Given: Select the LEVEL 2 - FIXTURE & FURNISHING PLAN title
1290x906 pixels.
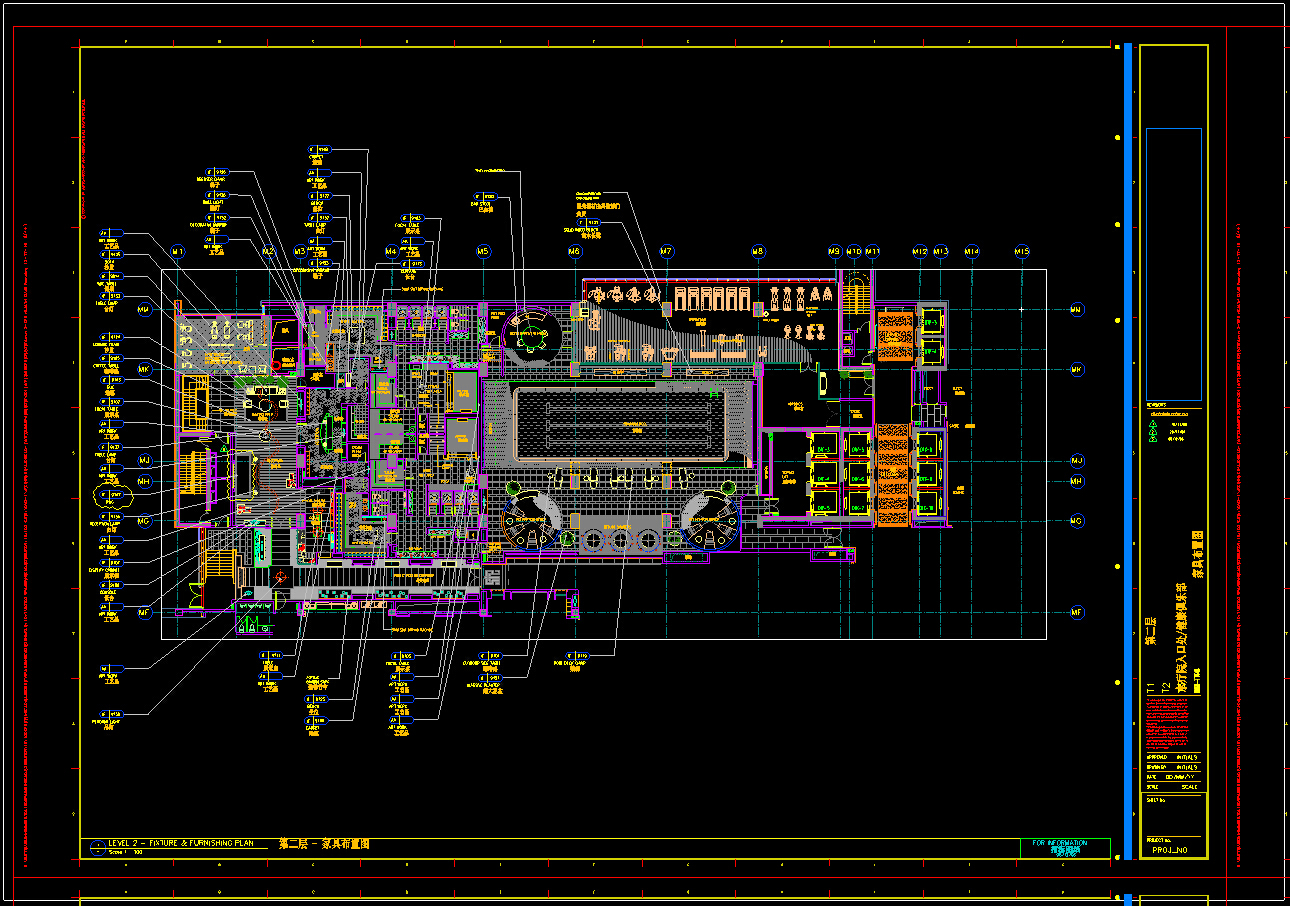Looking at the screenshot, I should point(181,843).
